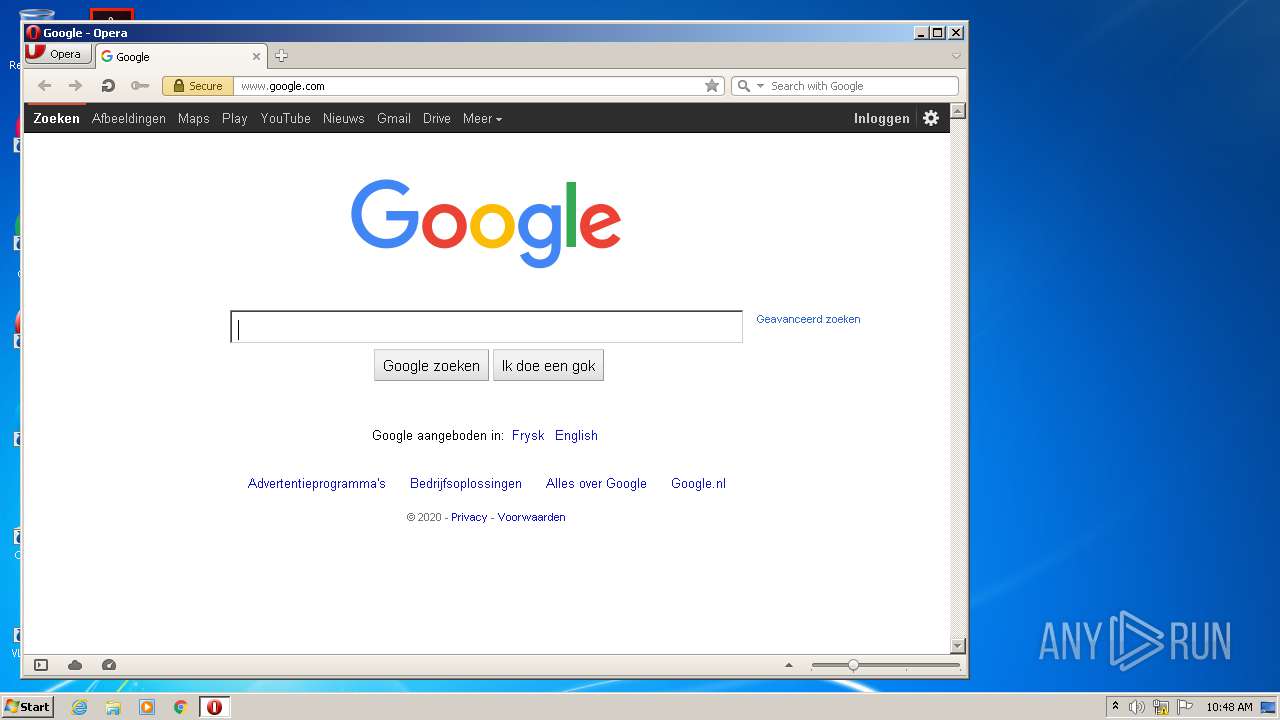Toggle the panel icon in status bar
The image size is (1280, 720).
(x=41, y=665)
